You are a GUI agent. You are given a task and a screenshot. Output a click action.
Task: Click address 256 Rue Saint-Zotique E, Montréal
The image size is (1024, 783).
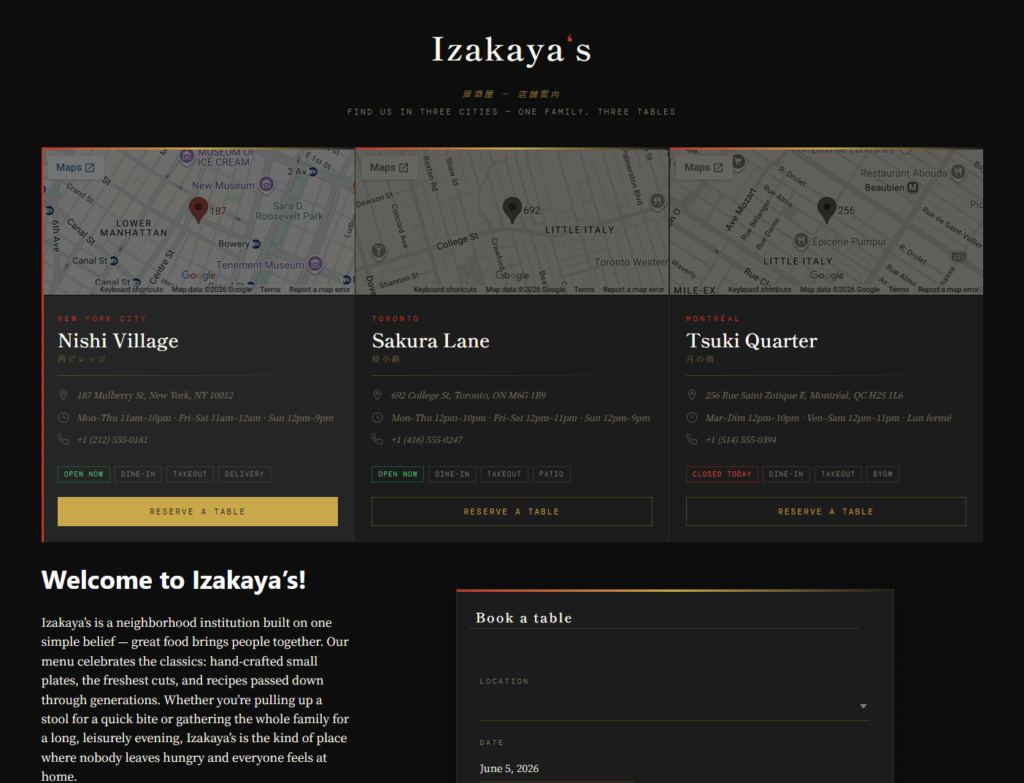(804, 395)
